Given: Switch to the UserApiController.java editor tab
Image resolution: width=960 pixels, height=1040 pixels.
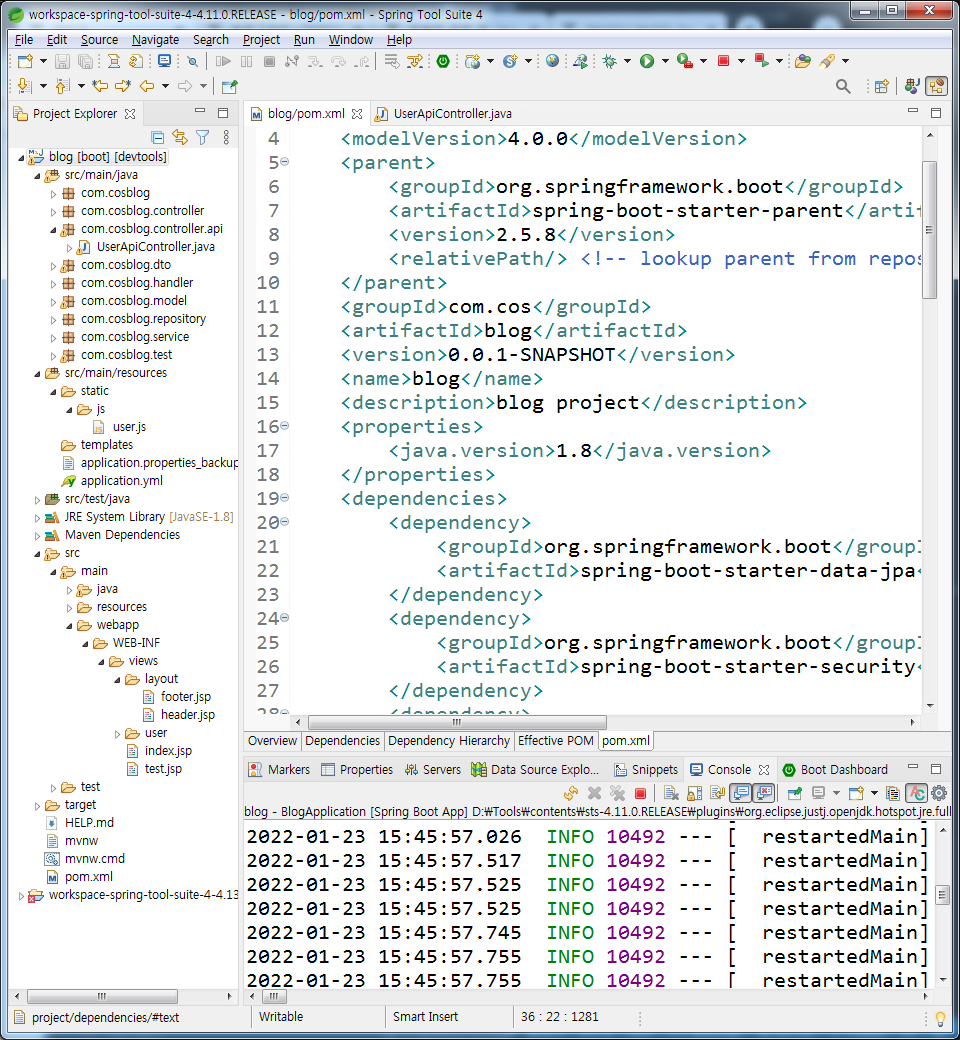Looking at the screenshot, I should [x=444, y=114].
